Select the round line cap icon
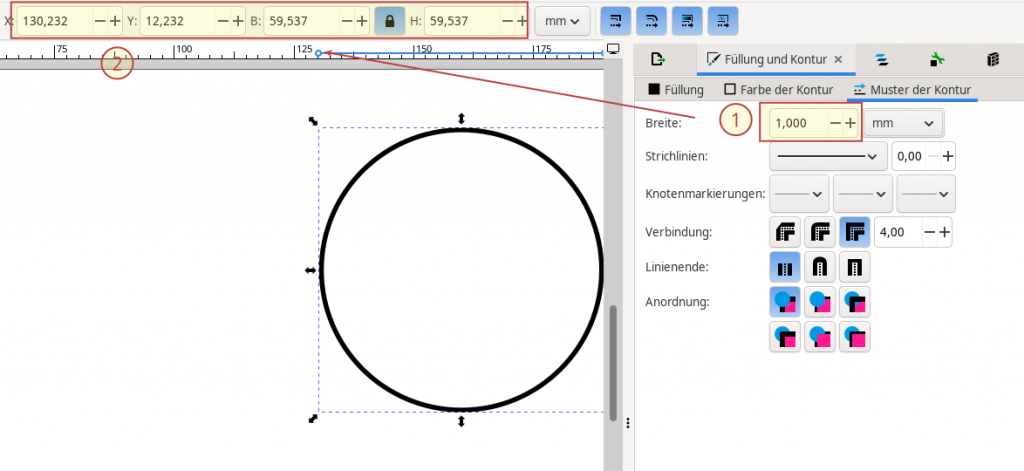This screenshot has height=471, width=1024. pos(820,267)
